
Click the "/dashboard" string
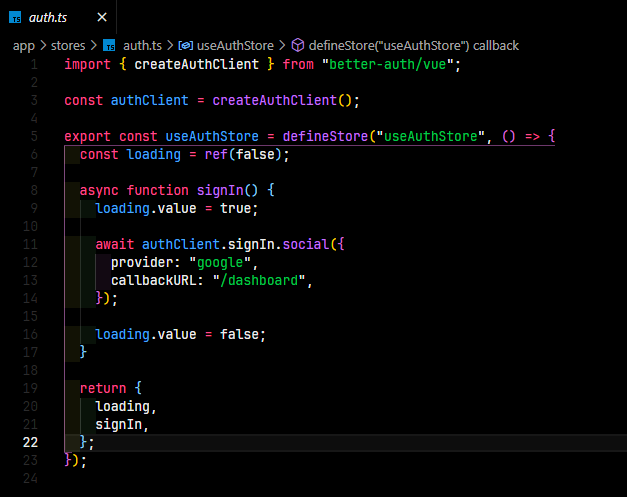[x=259, y=280]
